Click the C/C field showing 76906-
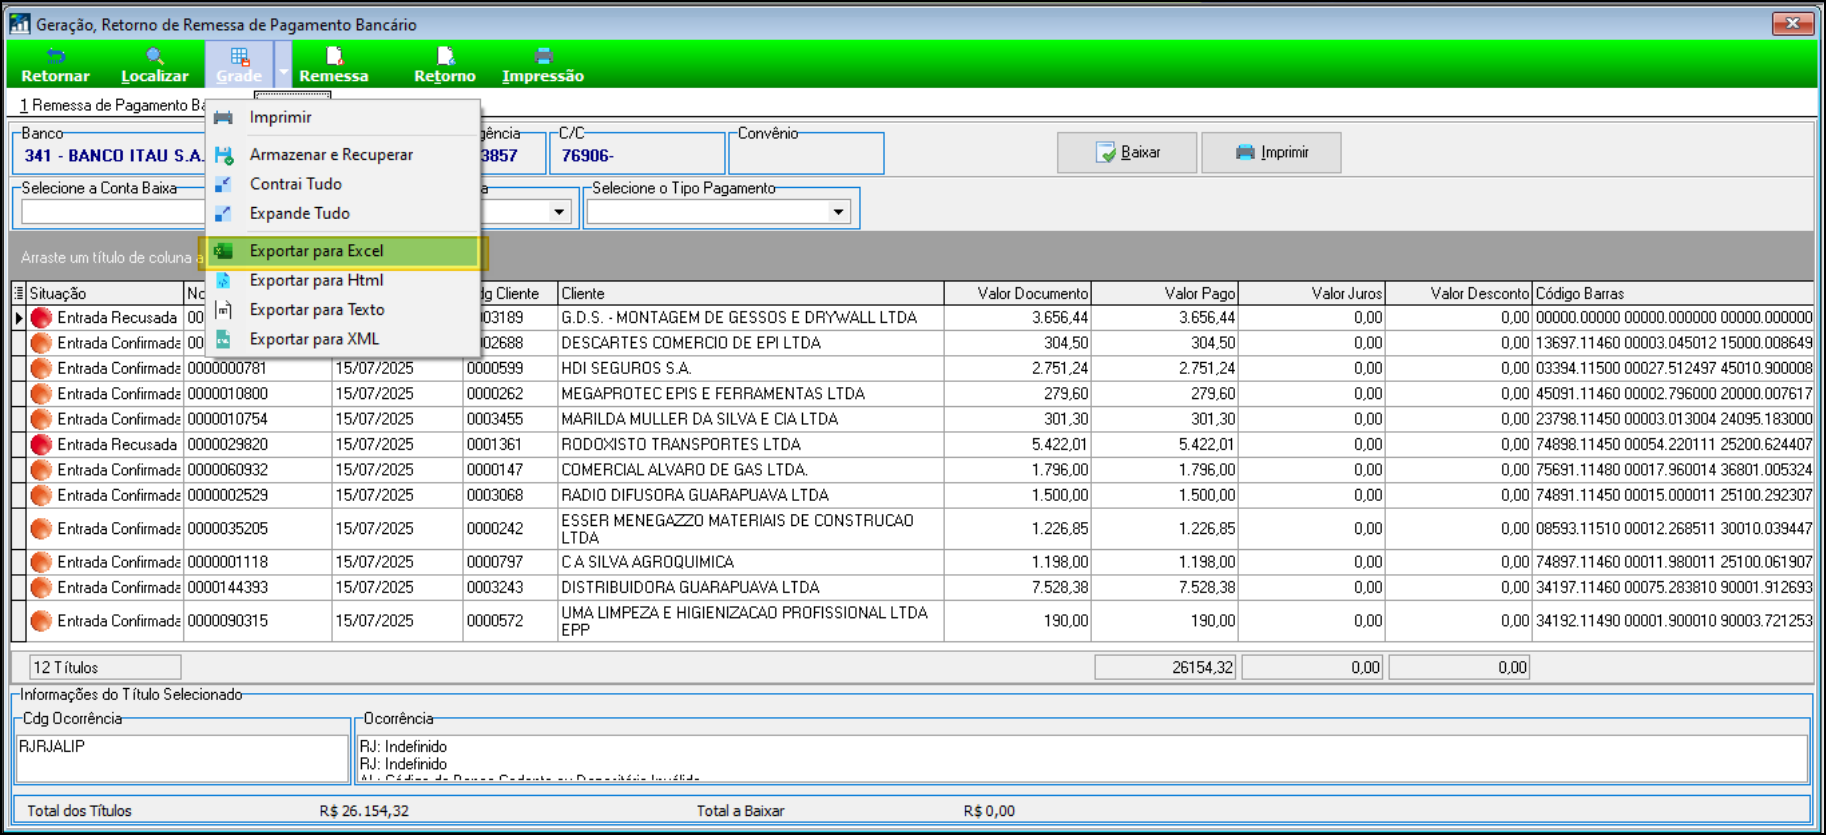This screenshot has width=1826, height=835. (637, 155)
